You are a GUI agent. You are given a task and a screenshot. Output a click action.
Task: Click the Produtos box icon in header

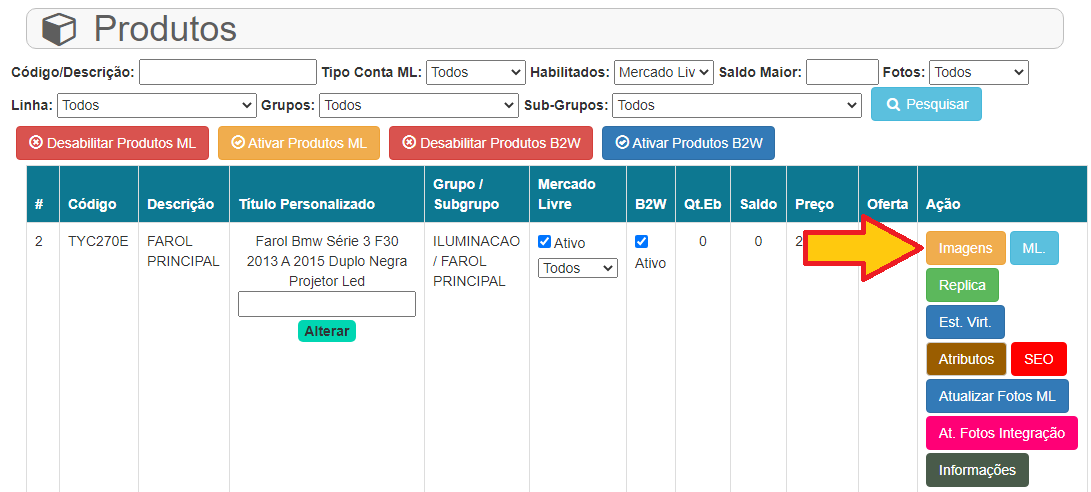click(x=58, y=29)
